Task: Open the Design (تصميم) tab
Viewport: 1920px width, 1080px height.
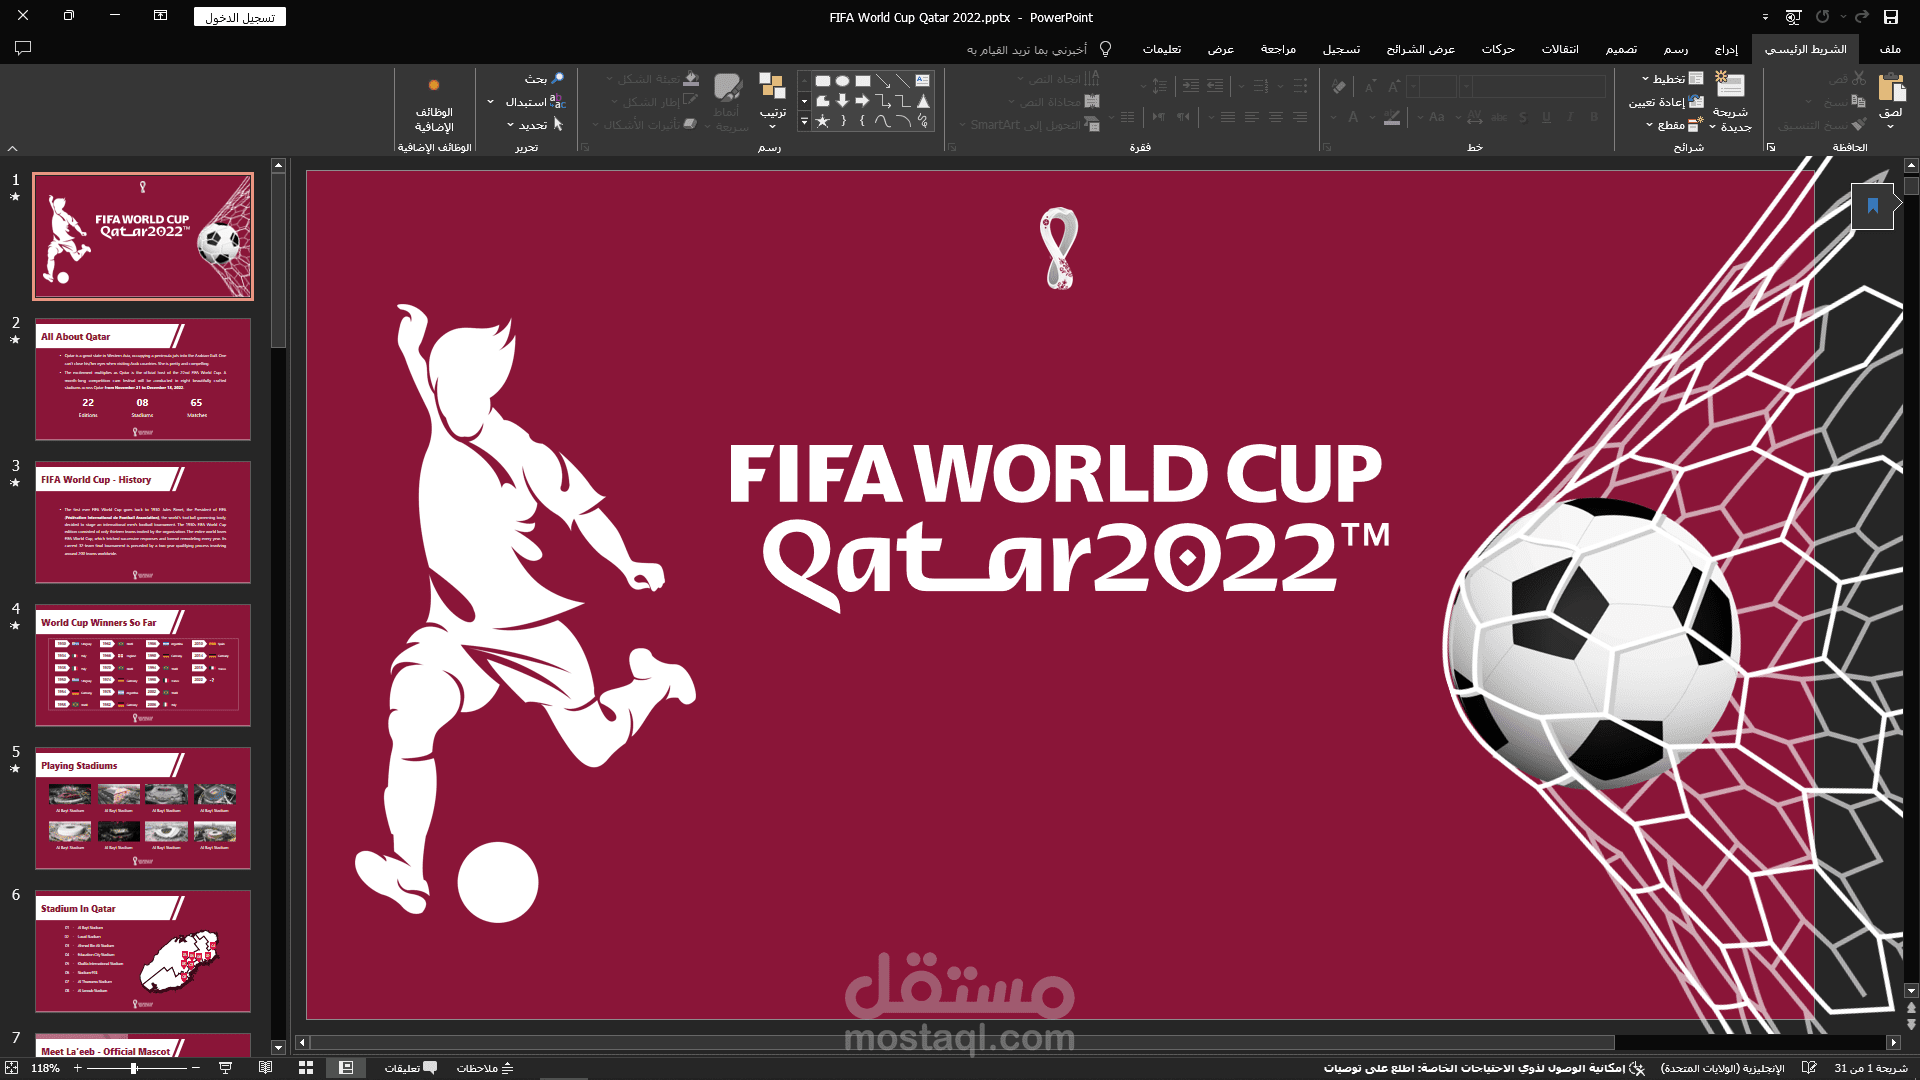Action: click(1621, 49)
